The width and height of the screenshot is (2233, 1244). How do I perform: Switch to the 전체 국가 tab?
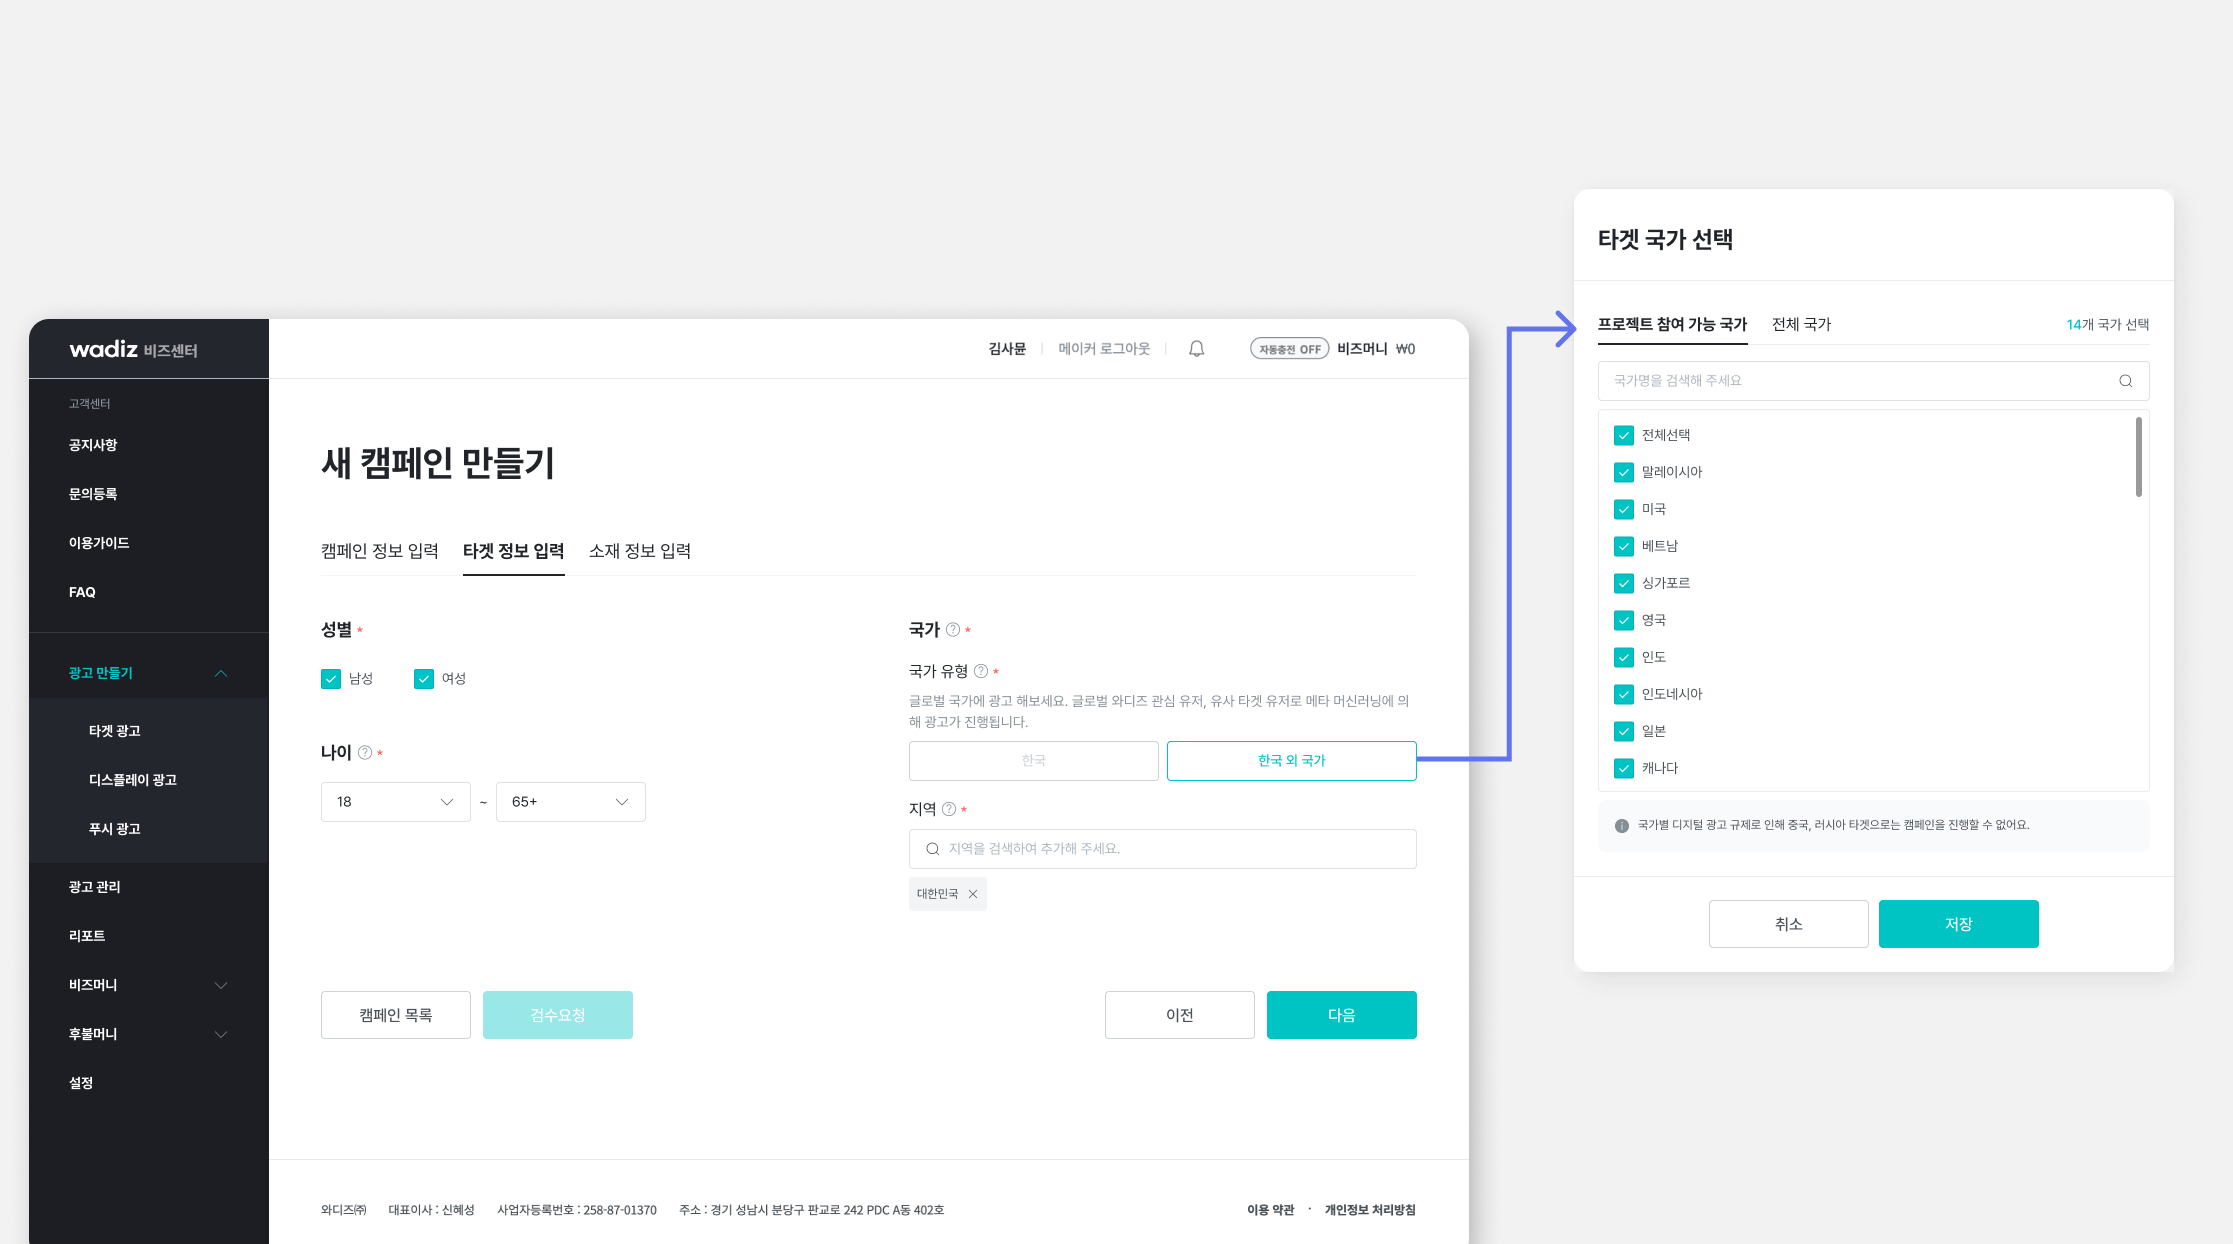click(x=1801, y=324)
